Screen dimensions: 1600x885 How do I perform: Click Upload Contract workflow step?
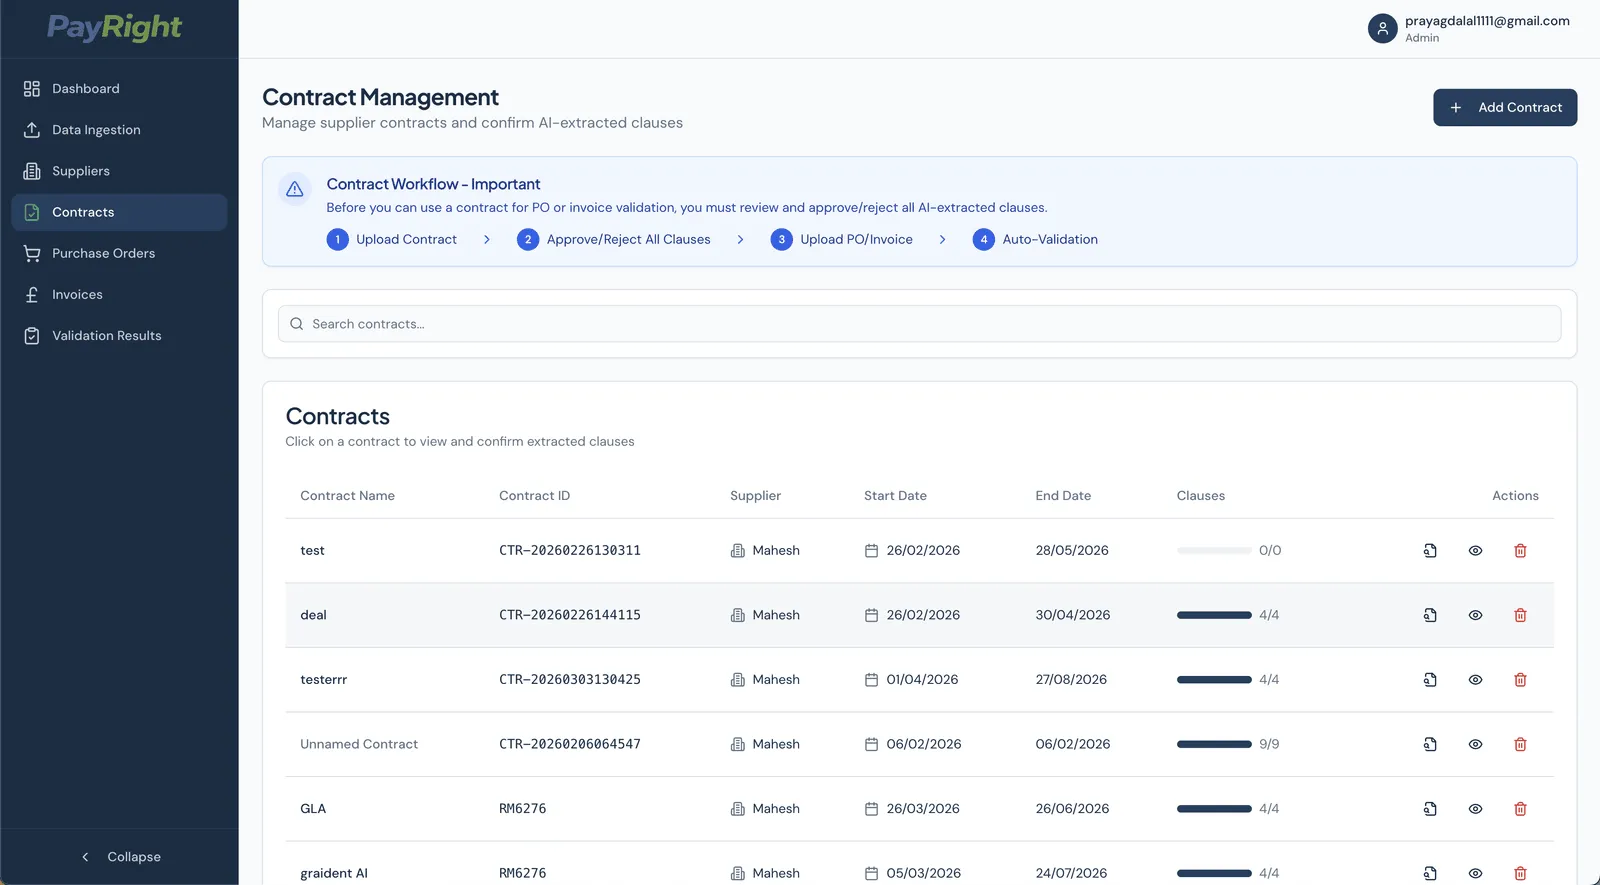(392, 240)
